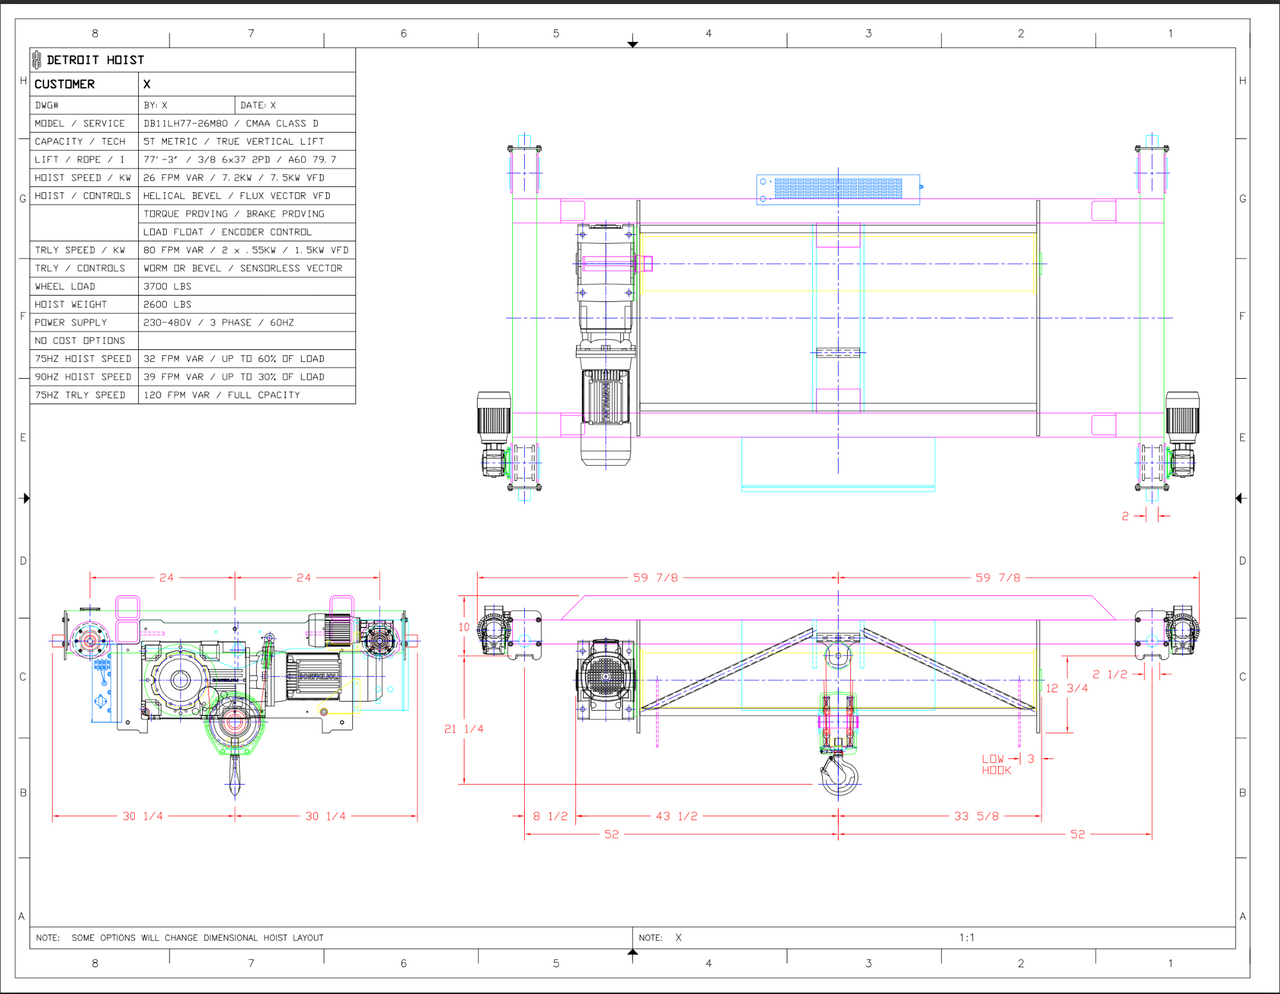This screenshot has height=994, width=1280.
Task: Click the load hook in the front elevation
Action: (839, 774)
